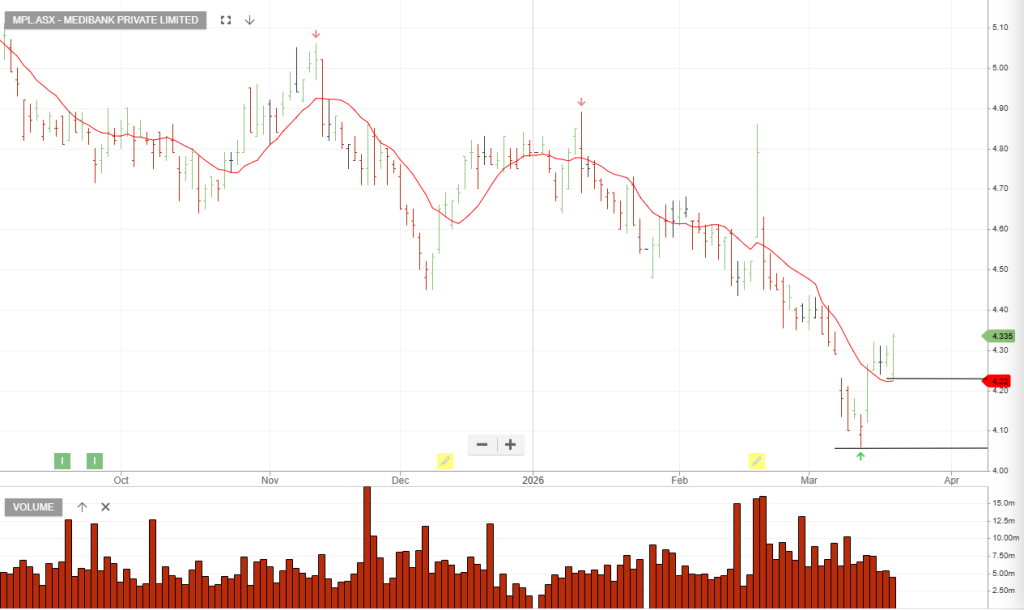Close the Volume indicator panel
This screenshot has height=610, width=1024.
105,507
